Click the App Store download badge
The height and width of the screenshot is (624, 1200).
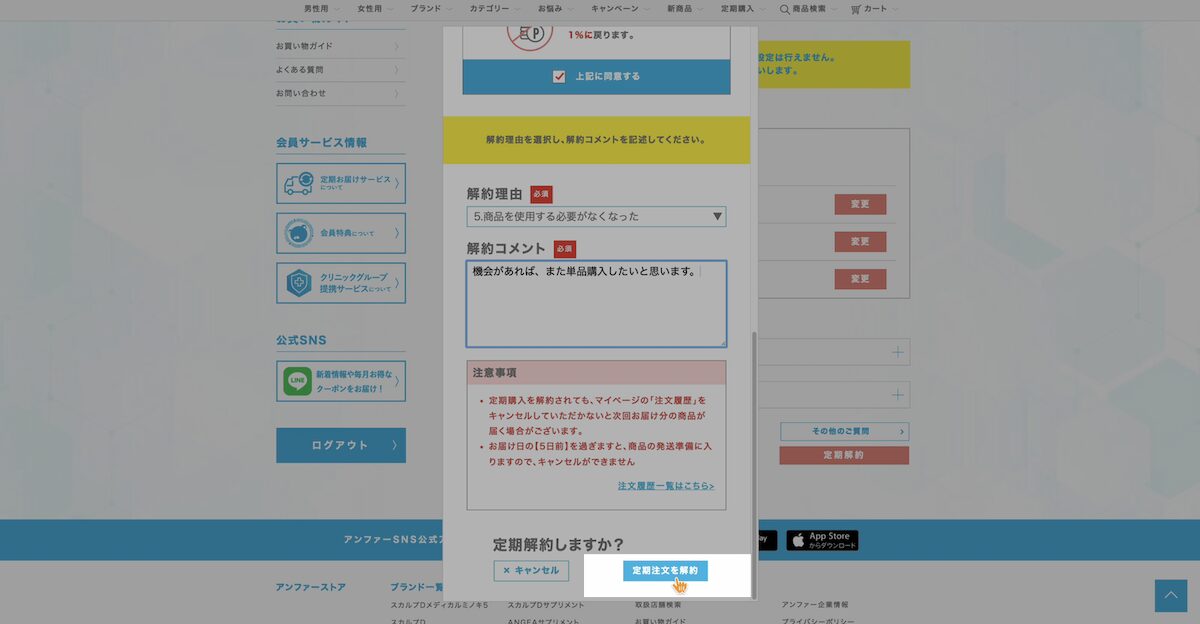(x=820, y=539)
